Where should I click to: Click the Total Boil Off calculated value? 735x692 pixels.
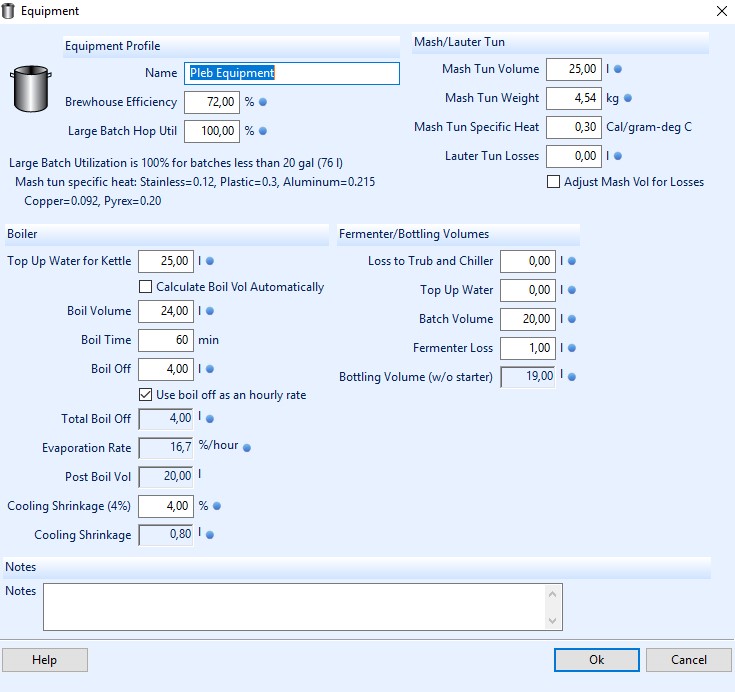166,419
